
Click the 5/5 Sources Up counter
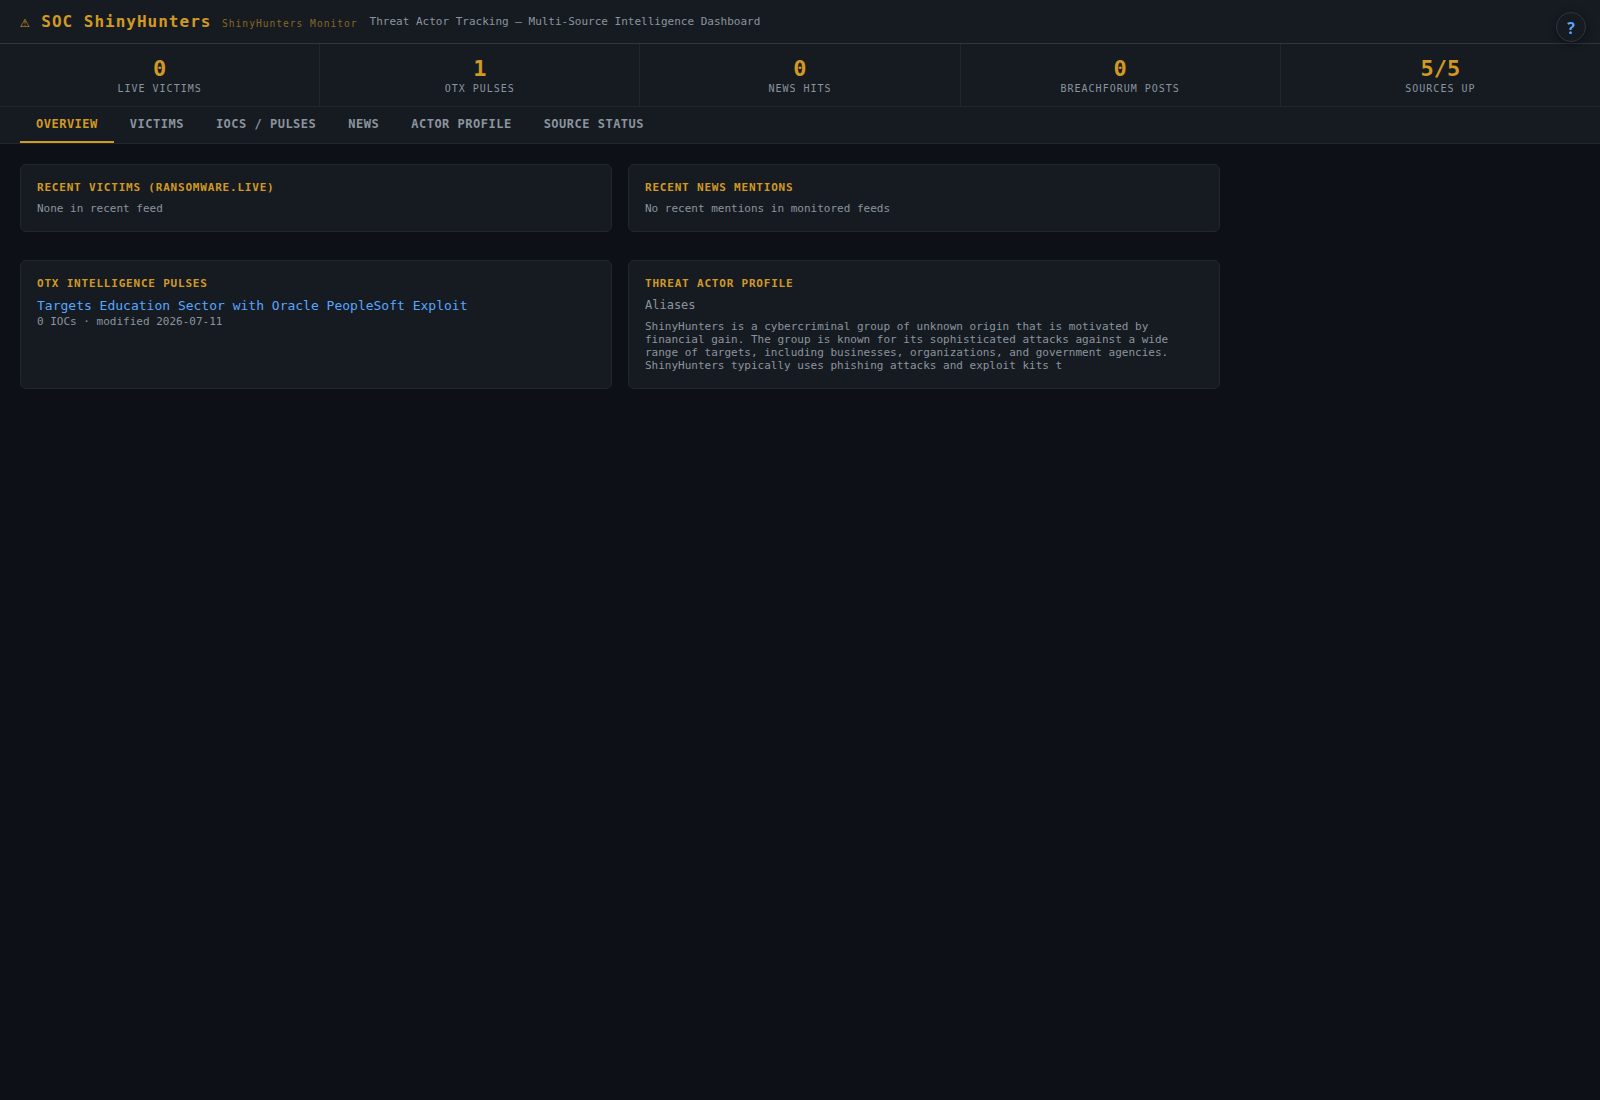(x=1440, y=75)
